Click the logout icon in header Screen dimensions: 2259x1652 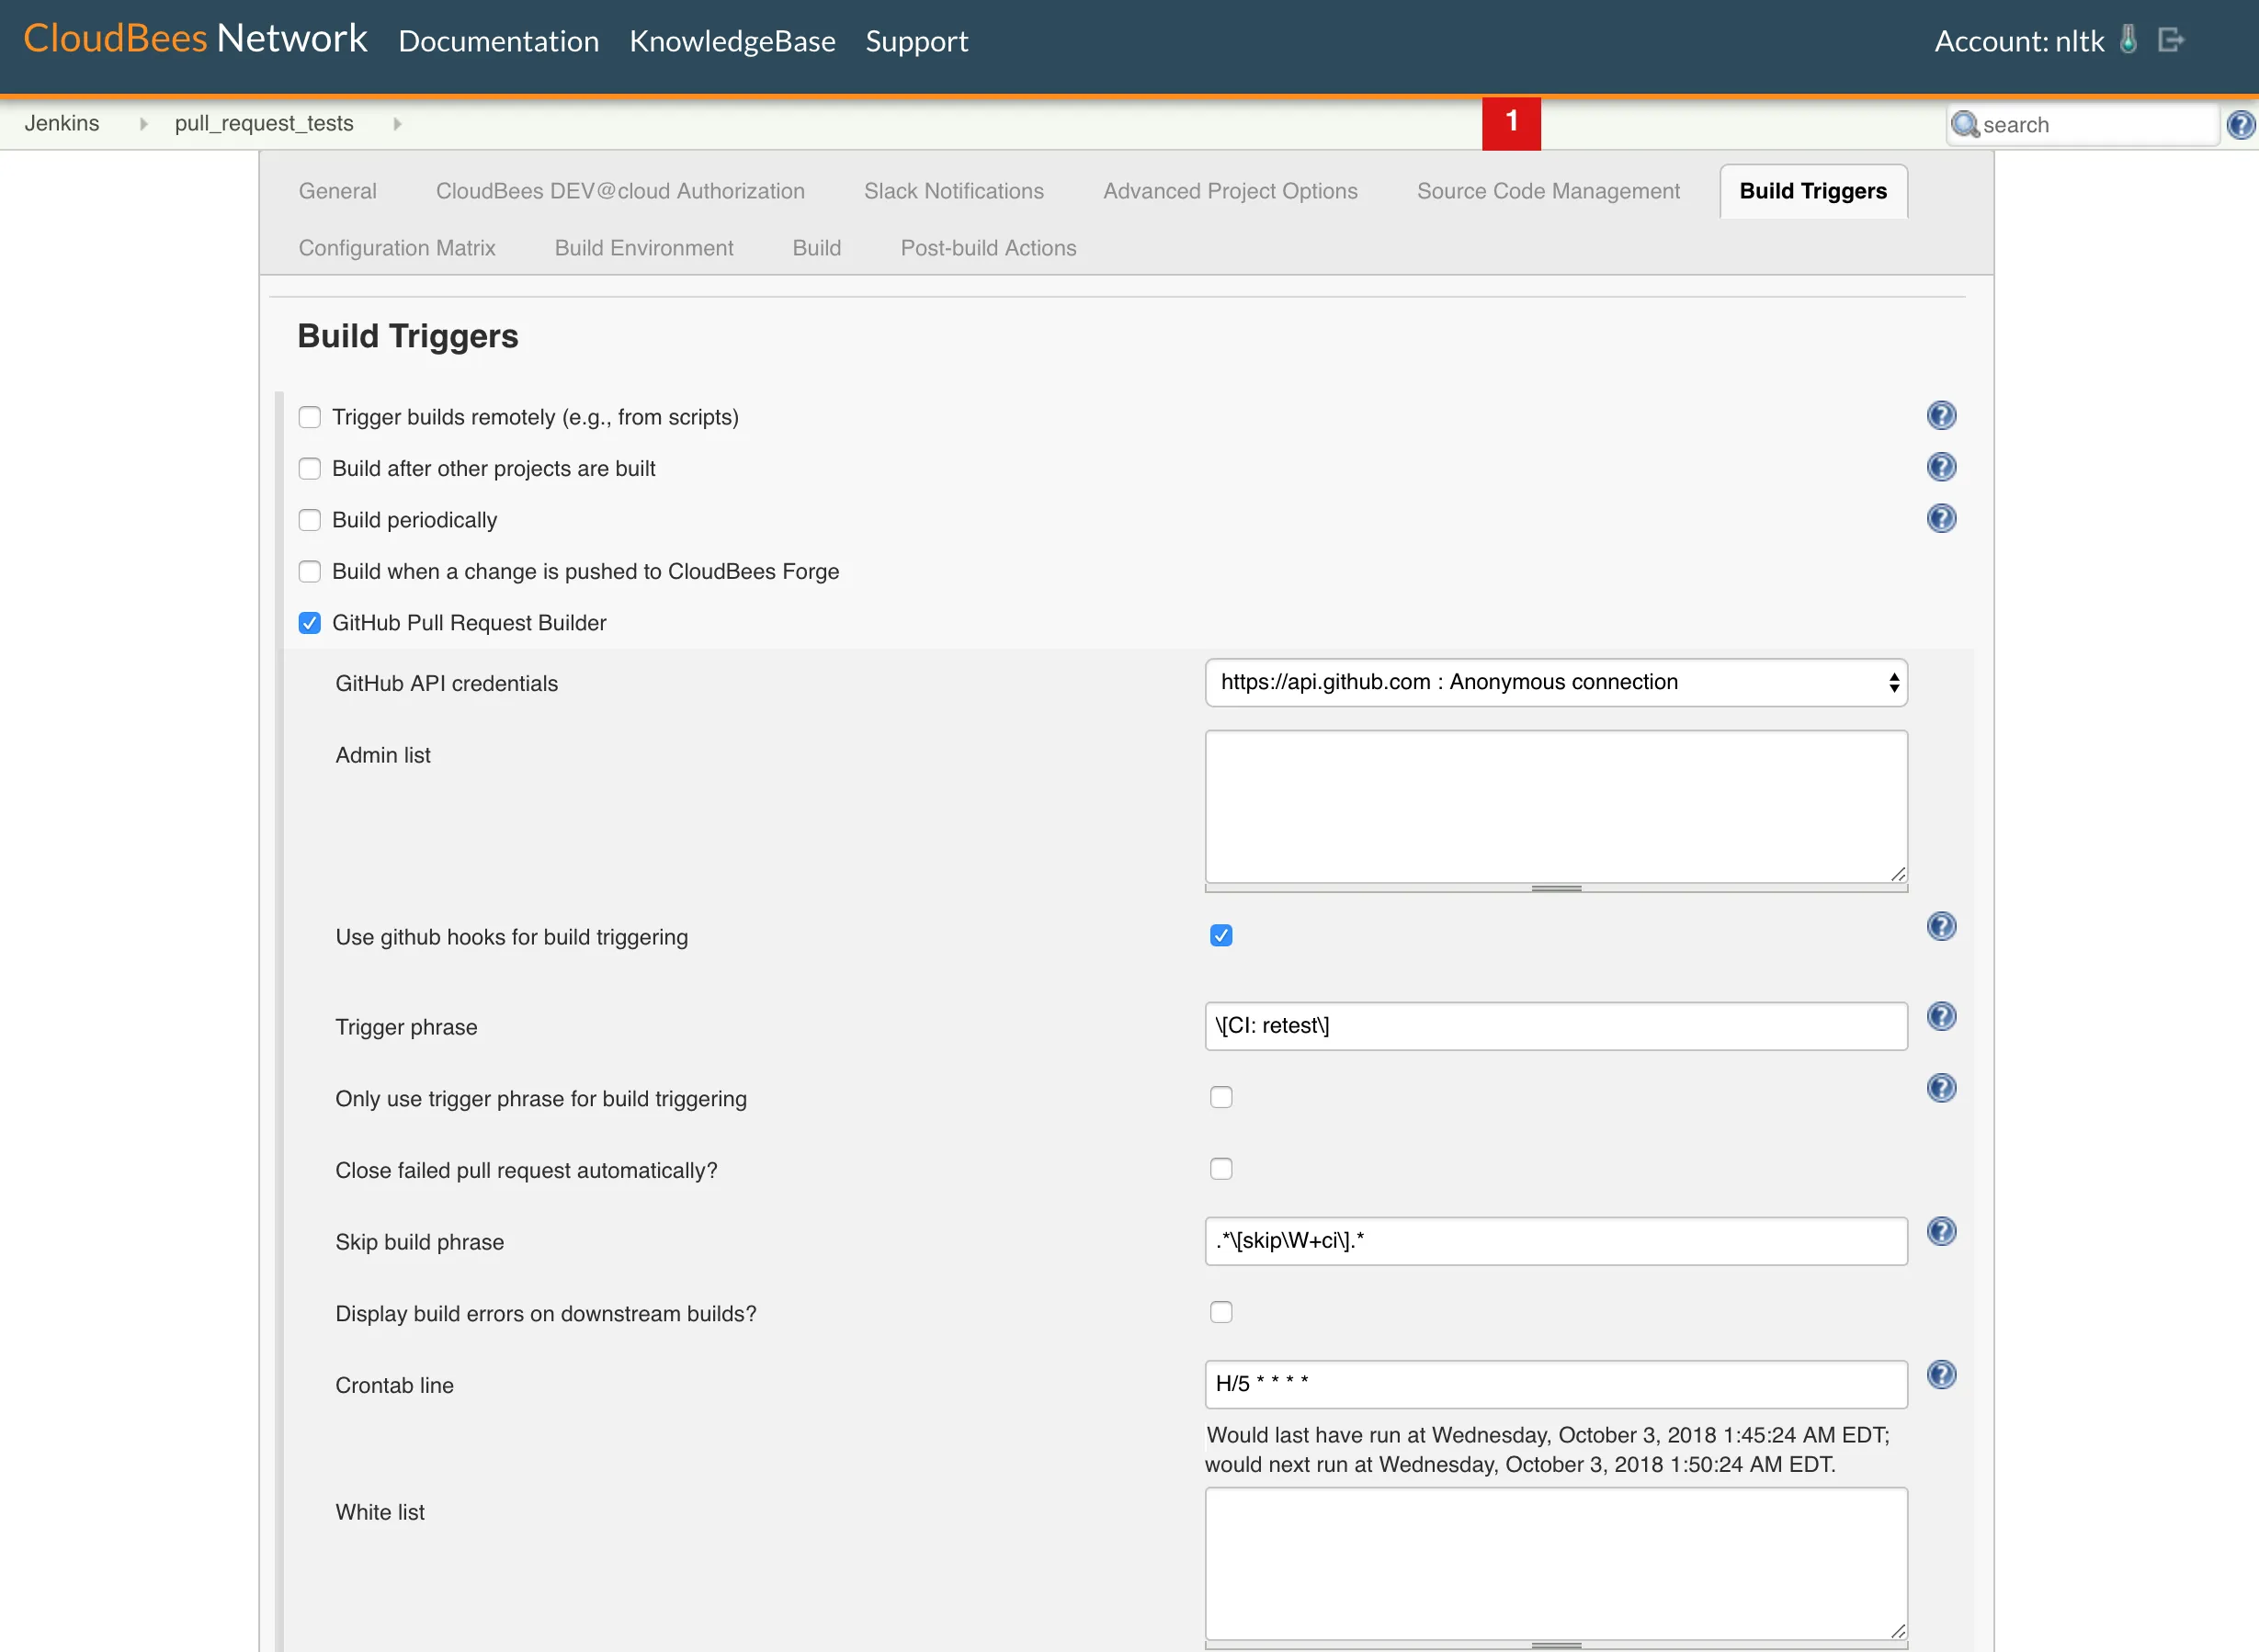[2170, 40]
